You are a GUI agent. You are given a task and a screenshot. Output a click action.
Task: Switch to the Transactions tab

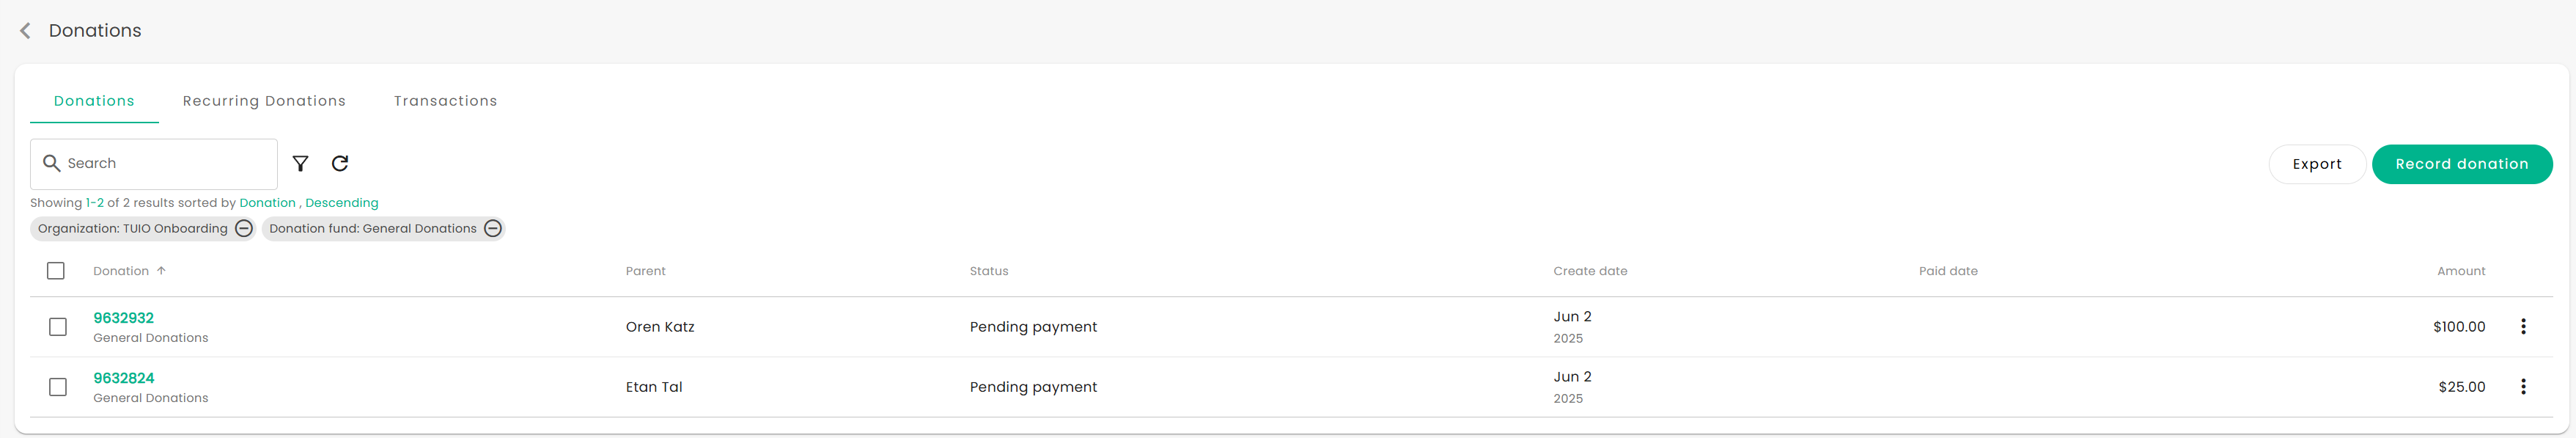445,100
